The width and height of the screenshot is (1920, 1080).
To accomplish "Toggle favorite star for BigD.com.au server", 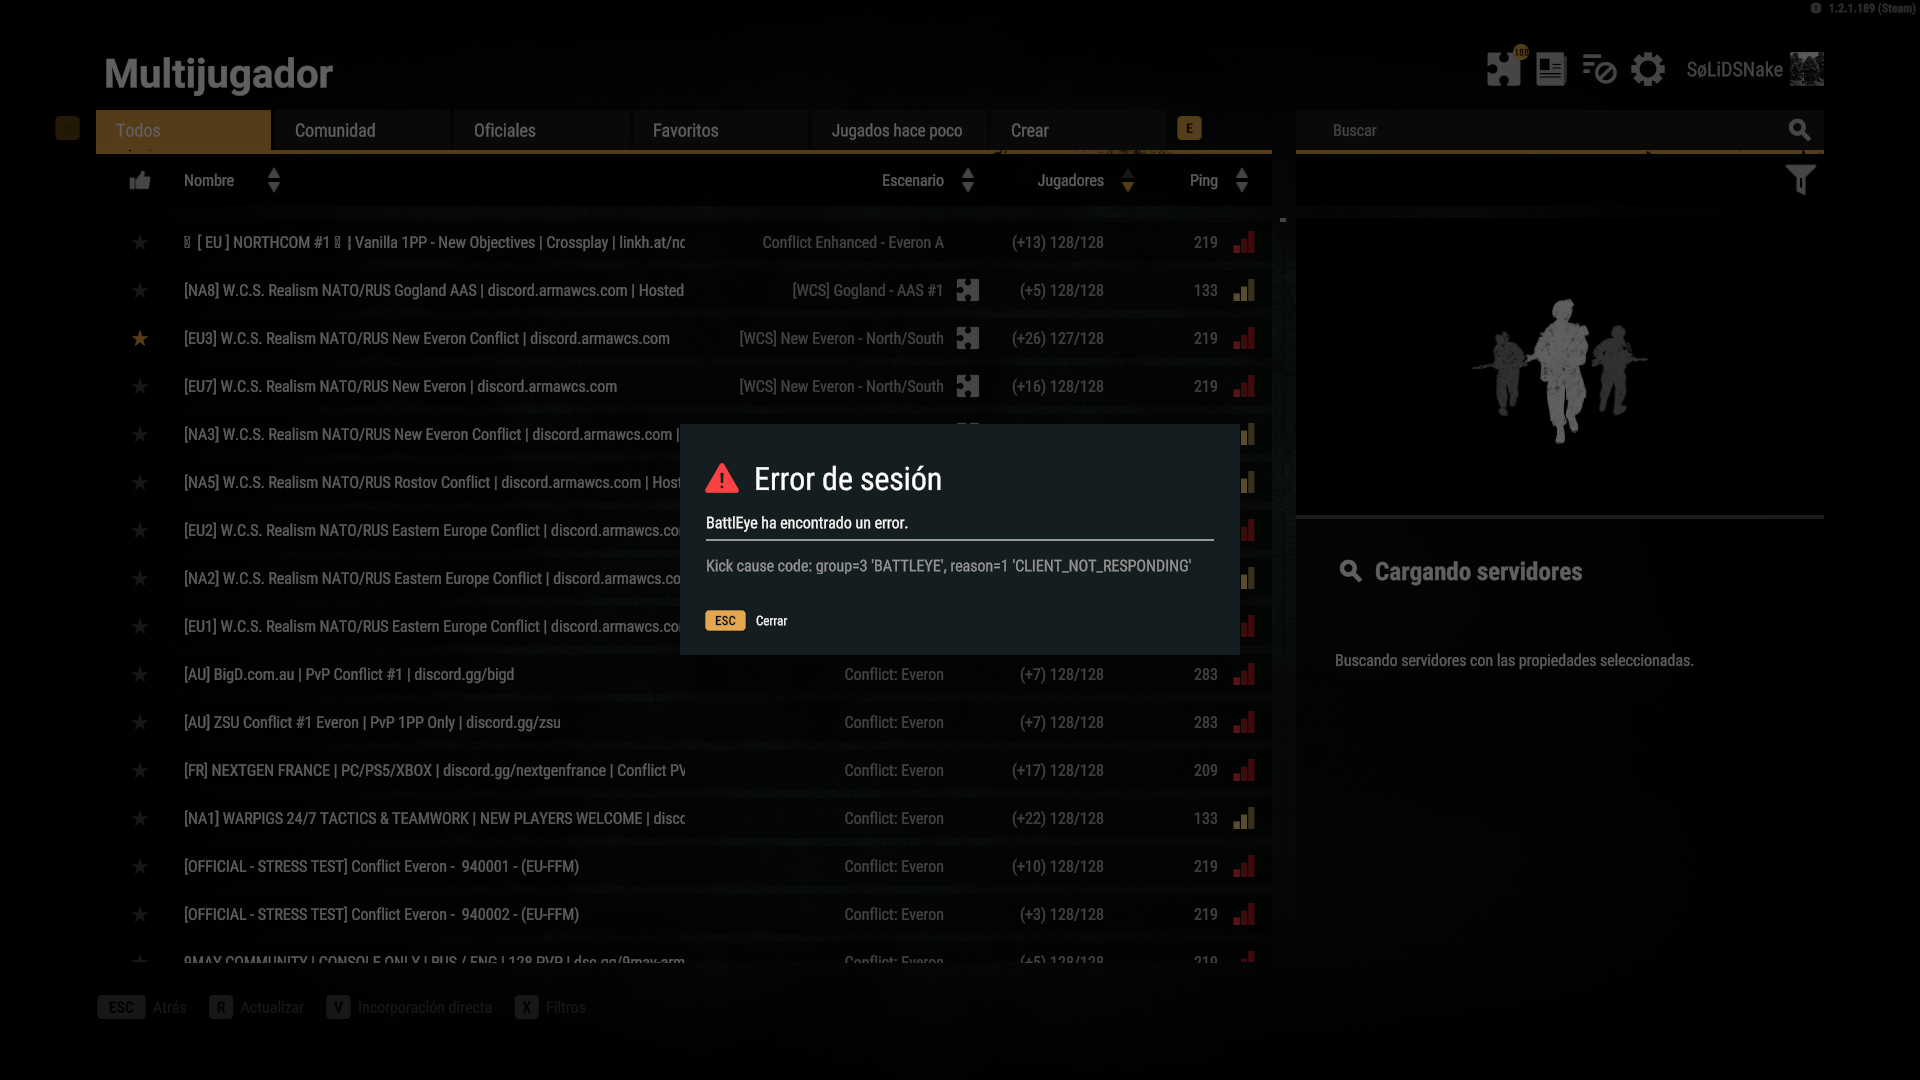I will click(140, 675).
